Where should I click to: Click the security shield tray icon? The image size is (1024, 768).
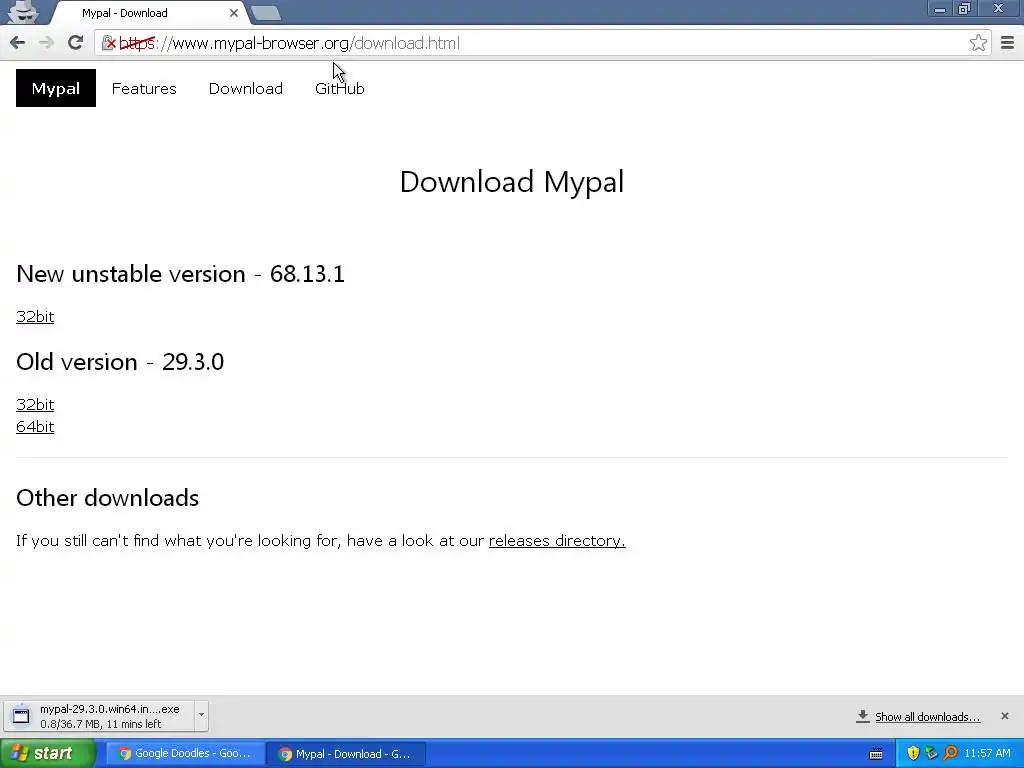click(x=913, y=754)
